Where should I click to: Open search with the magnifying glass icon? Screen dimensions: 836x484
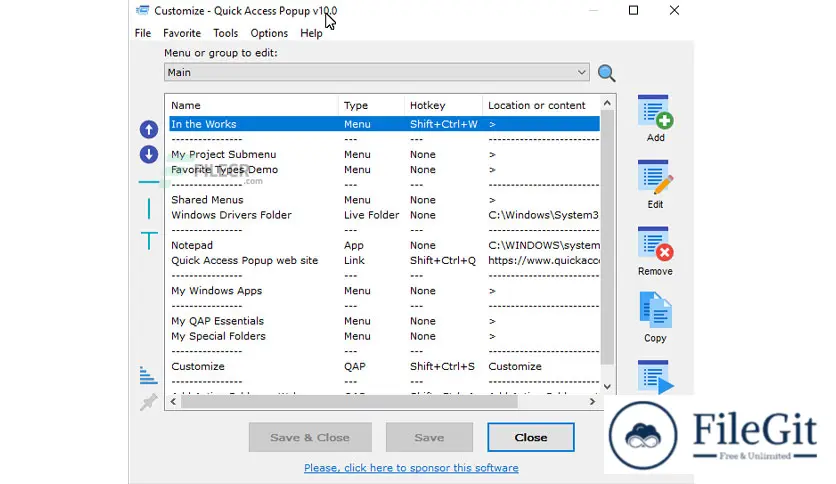[x=606, y=73]
